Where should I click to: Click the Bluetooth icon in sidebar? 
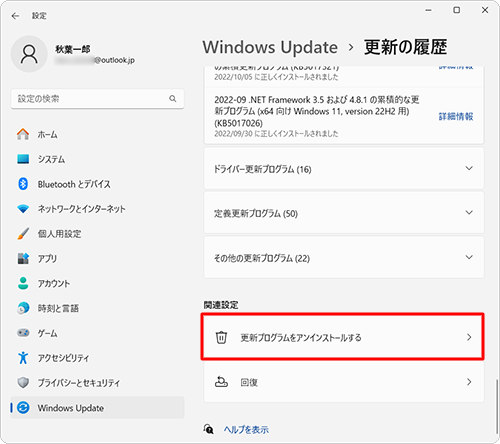23,184
